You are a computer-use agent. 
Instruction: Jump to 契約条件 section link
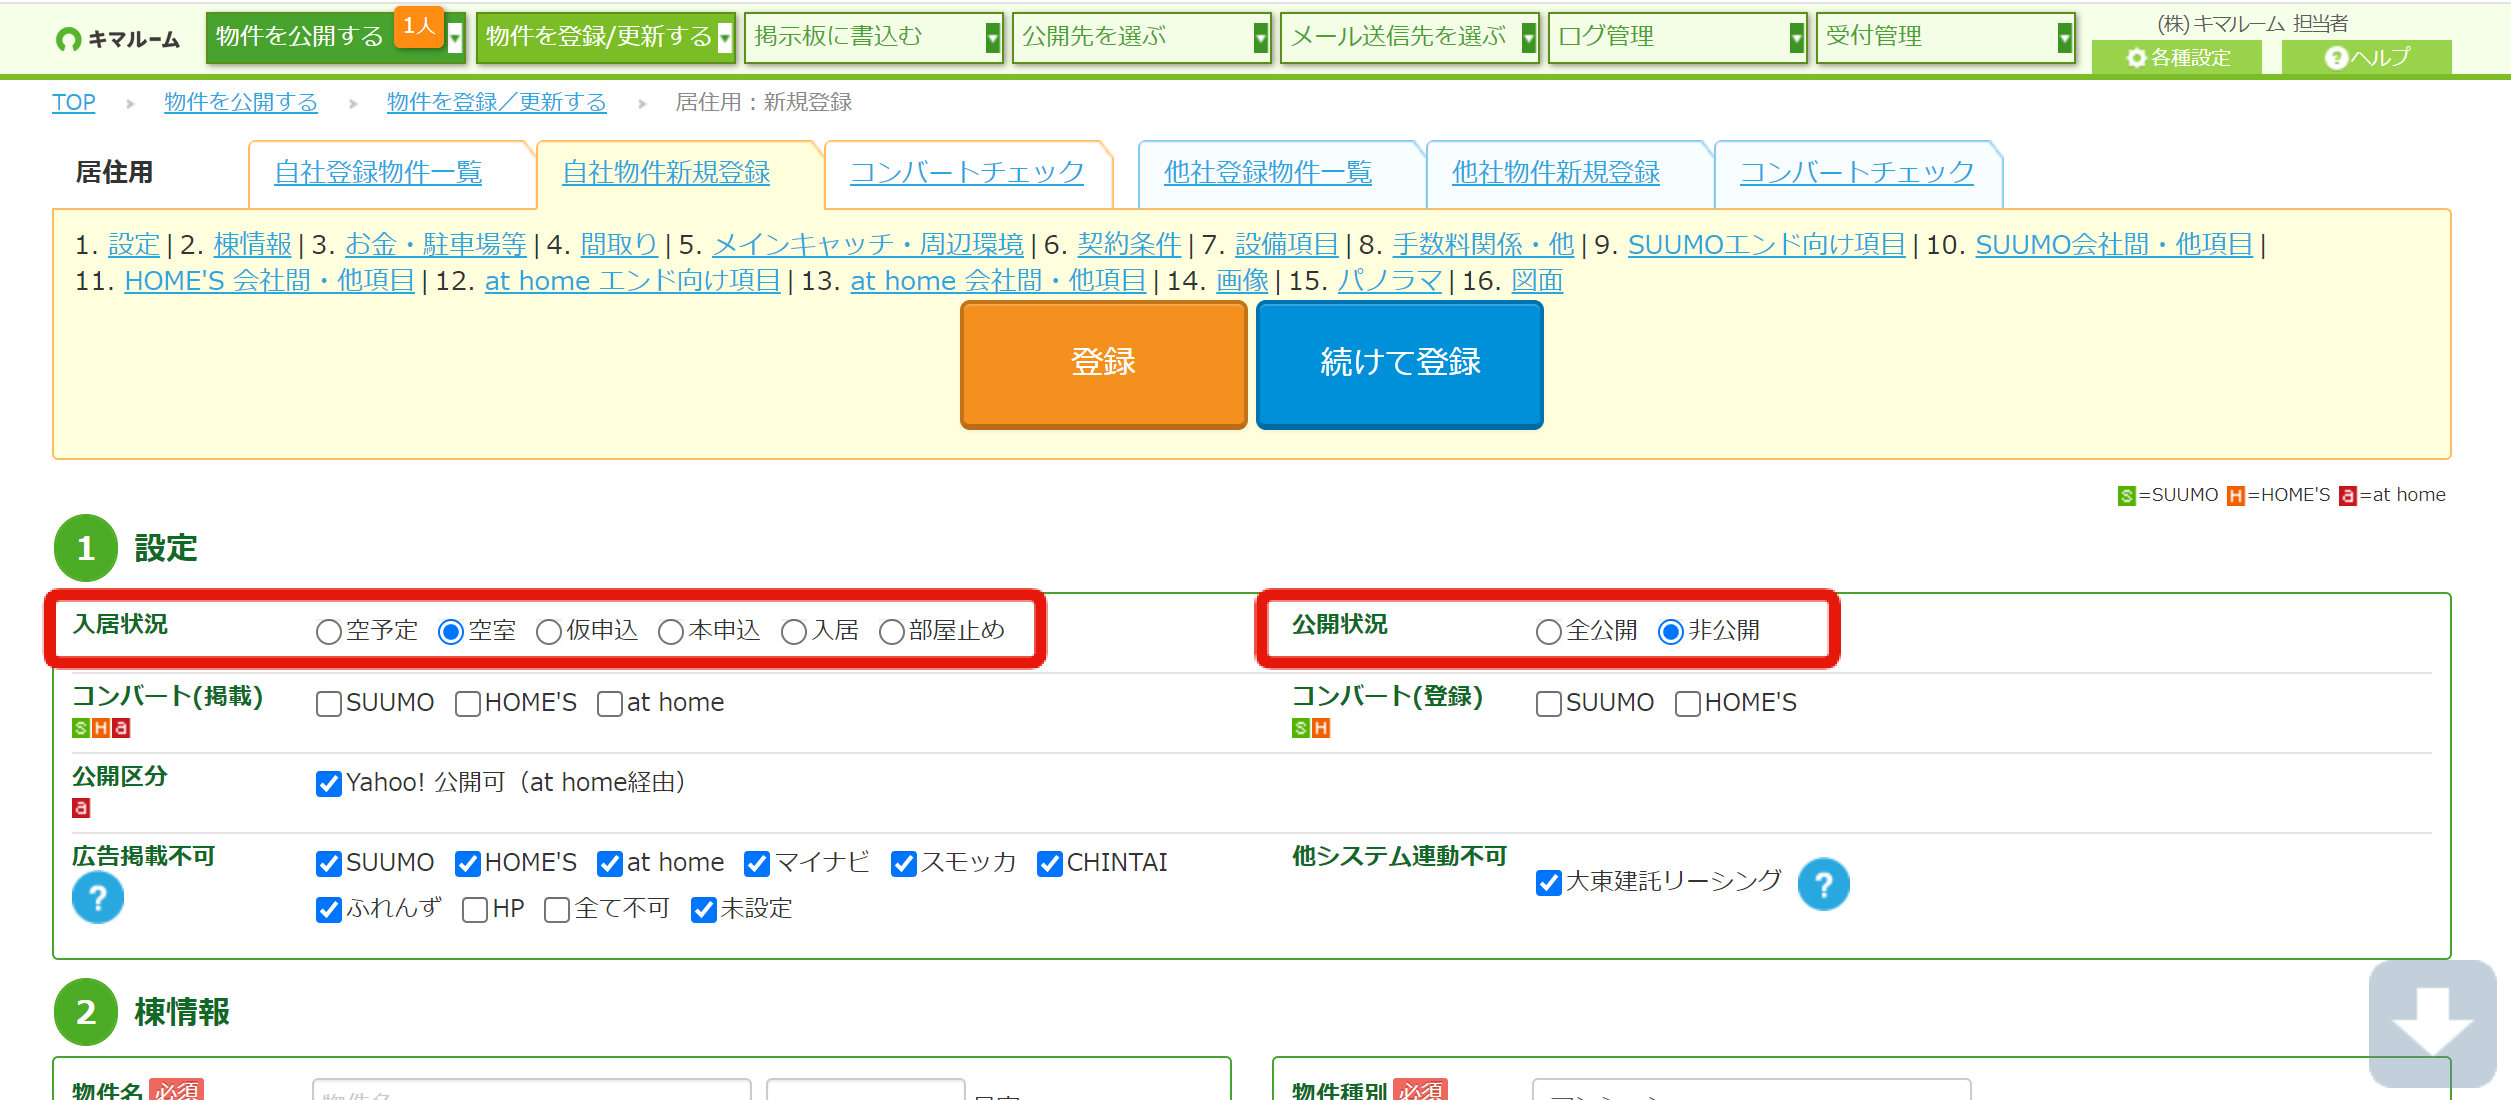(1128, 245)
